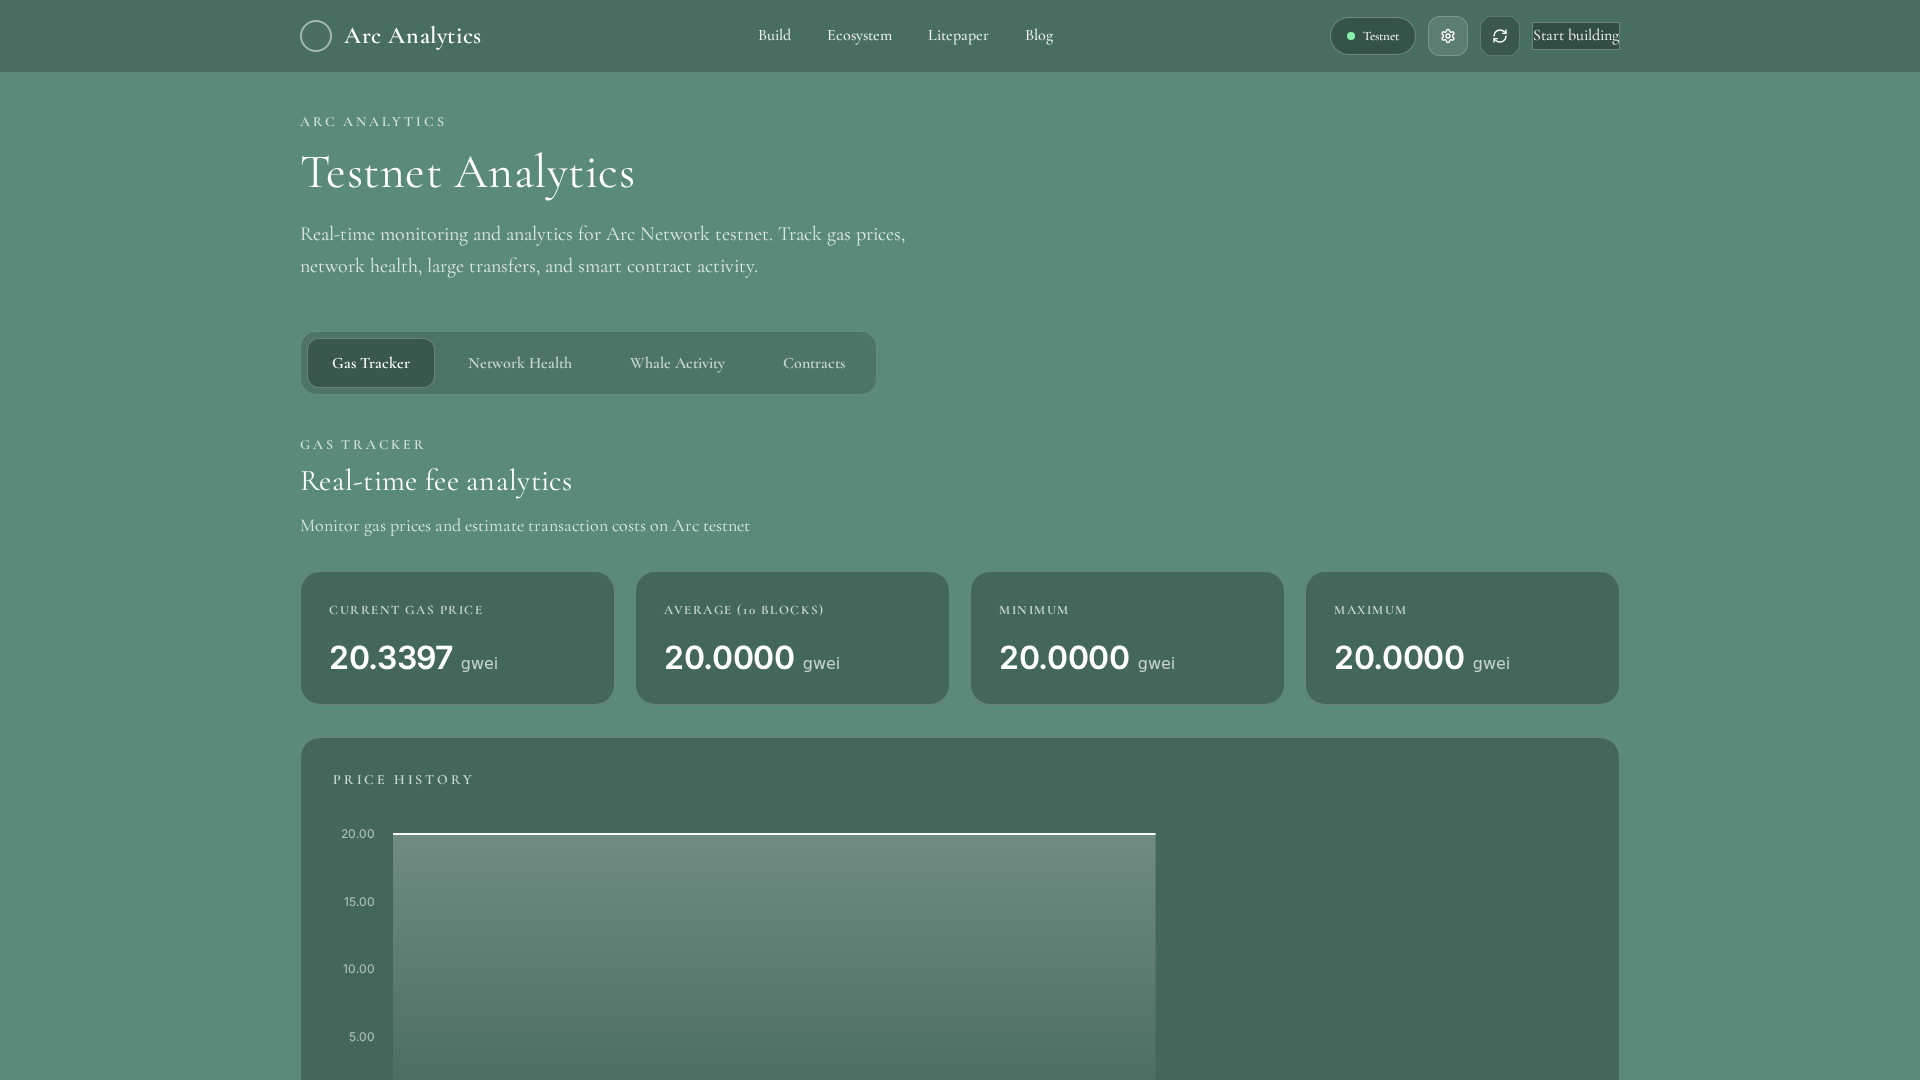Click the Maximum card label

click(1370, 610)
